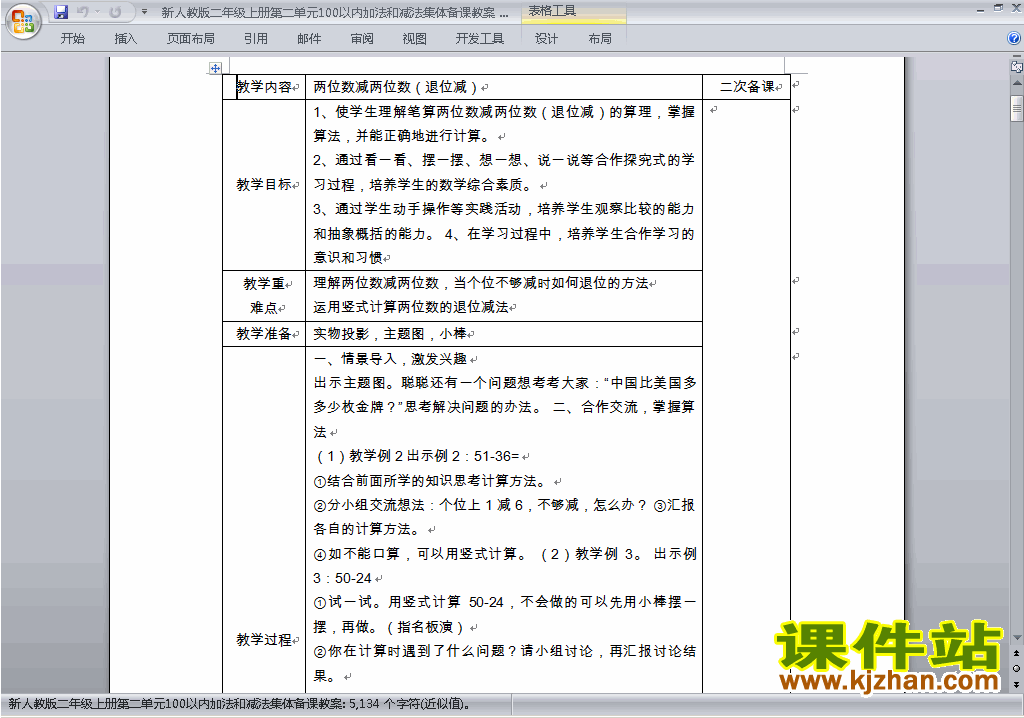This screenshot has width=1024, height=718.
Task: Switch to the 开发工具 ribbon tab
Action: coord(479,39)
